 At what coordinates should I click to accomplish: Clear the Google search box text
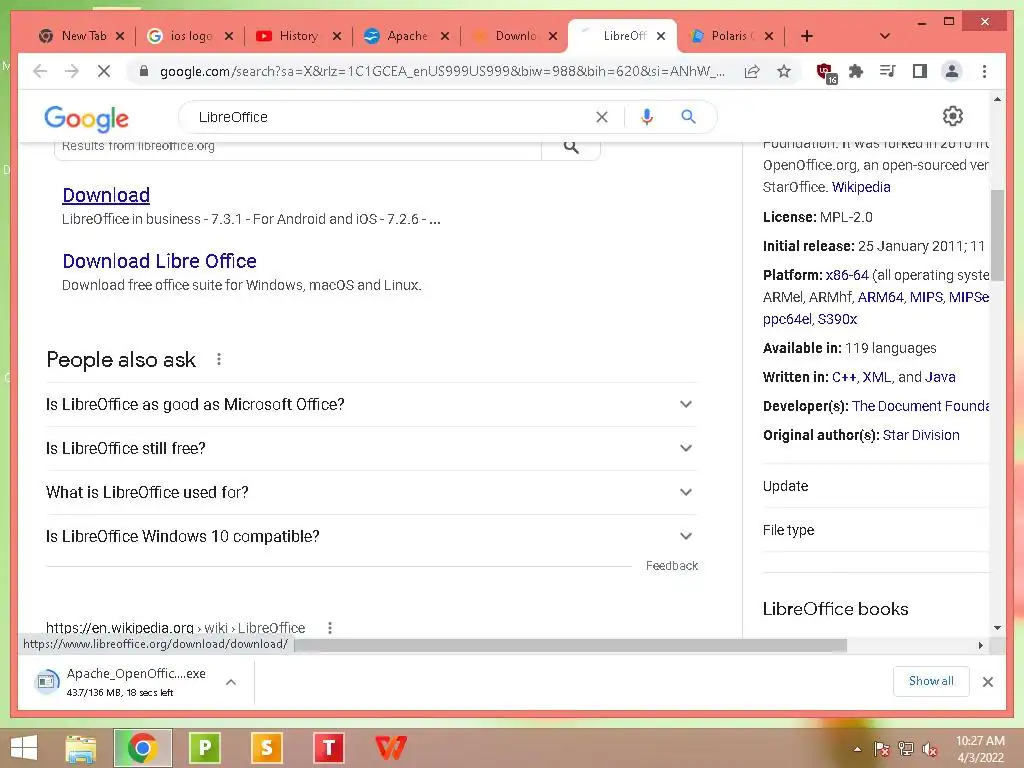(x=602, y=117)
